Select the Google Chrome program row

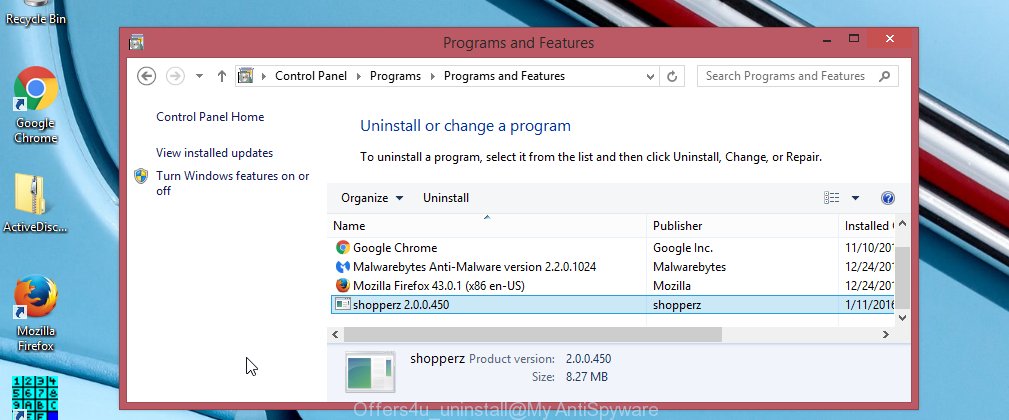tap(611, 248)
